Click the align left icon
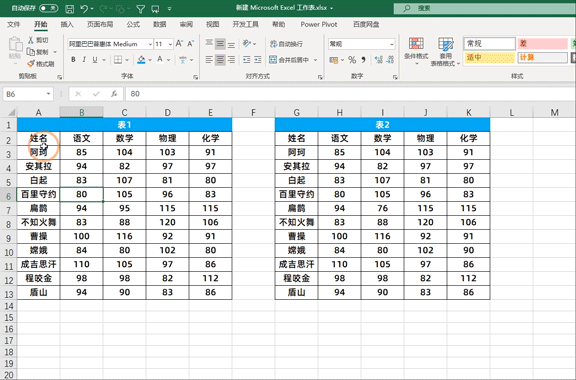 209,60
